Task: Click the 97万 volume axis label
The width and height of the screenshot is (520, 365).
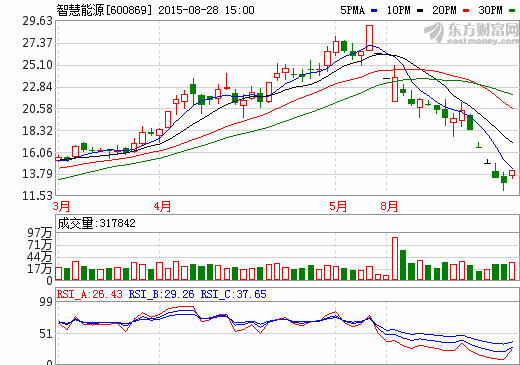Action: pyautogui.click(x=40, y=233)
